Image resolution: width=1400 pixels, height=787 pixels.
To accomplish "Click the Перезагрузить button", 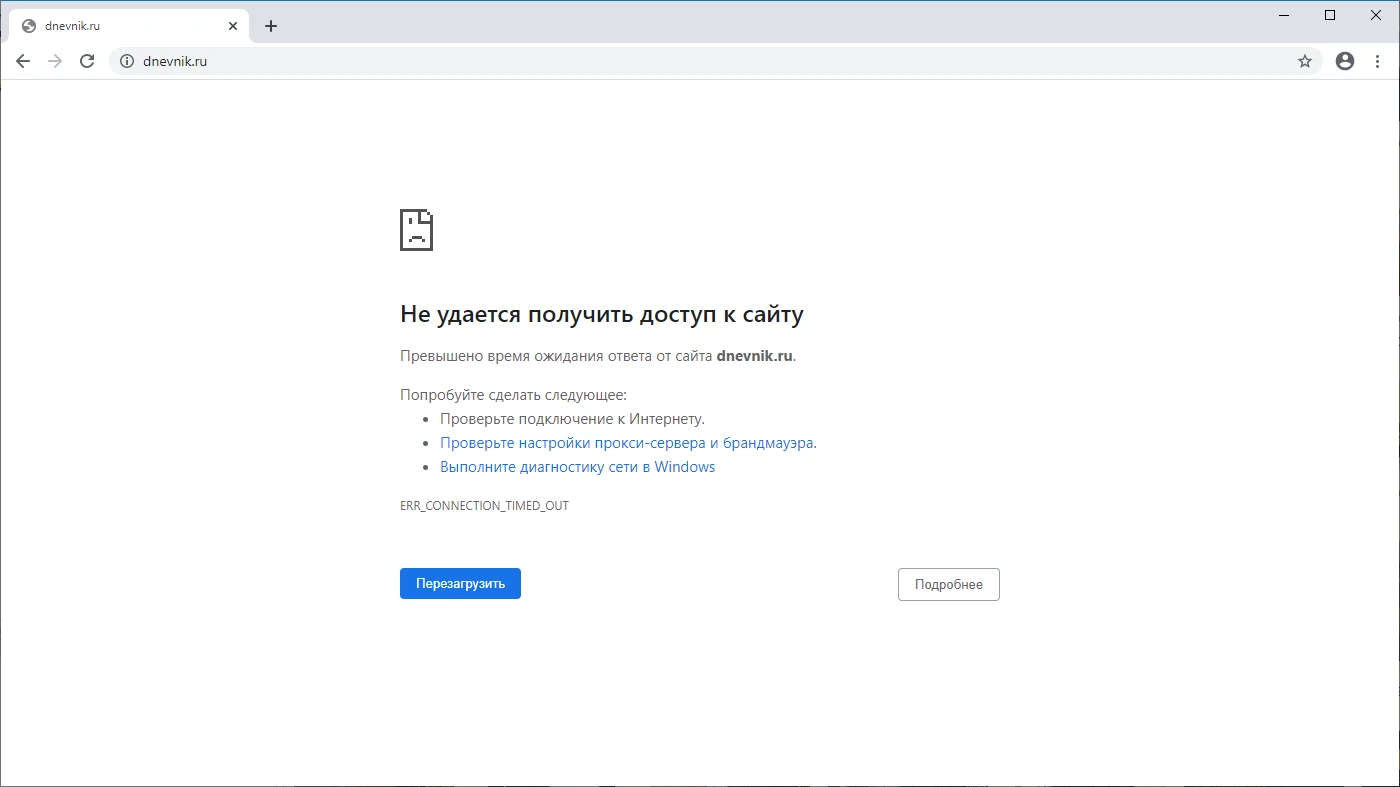I will (x=460, y=584).
